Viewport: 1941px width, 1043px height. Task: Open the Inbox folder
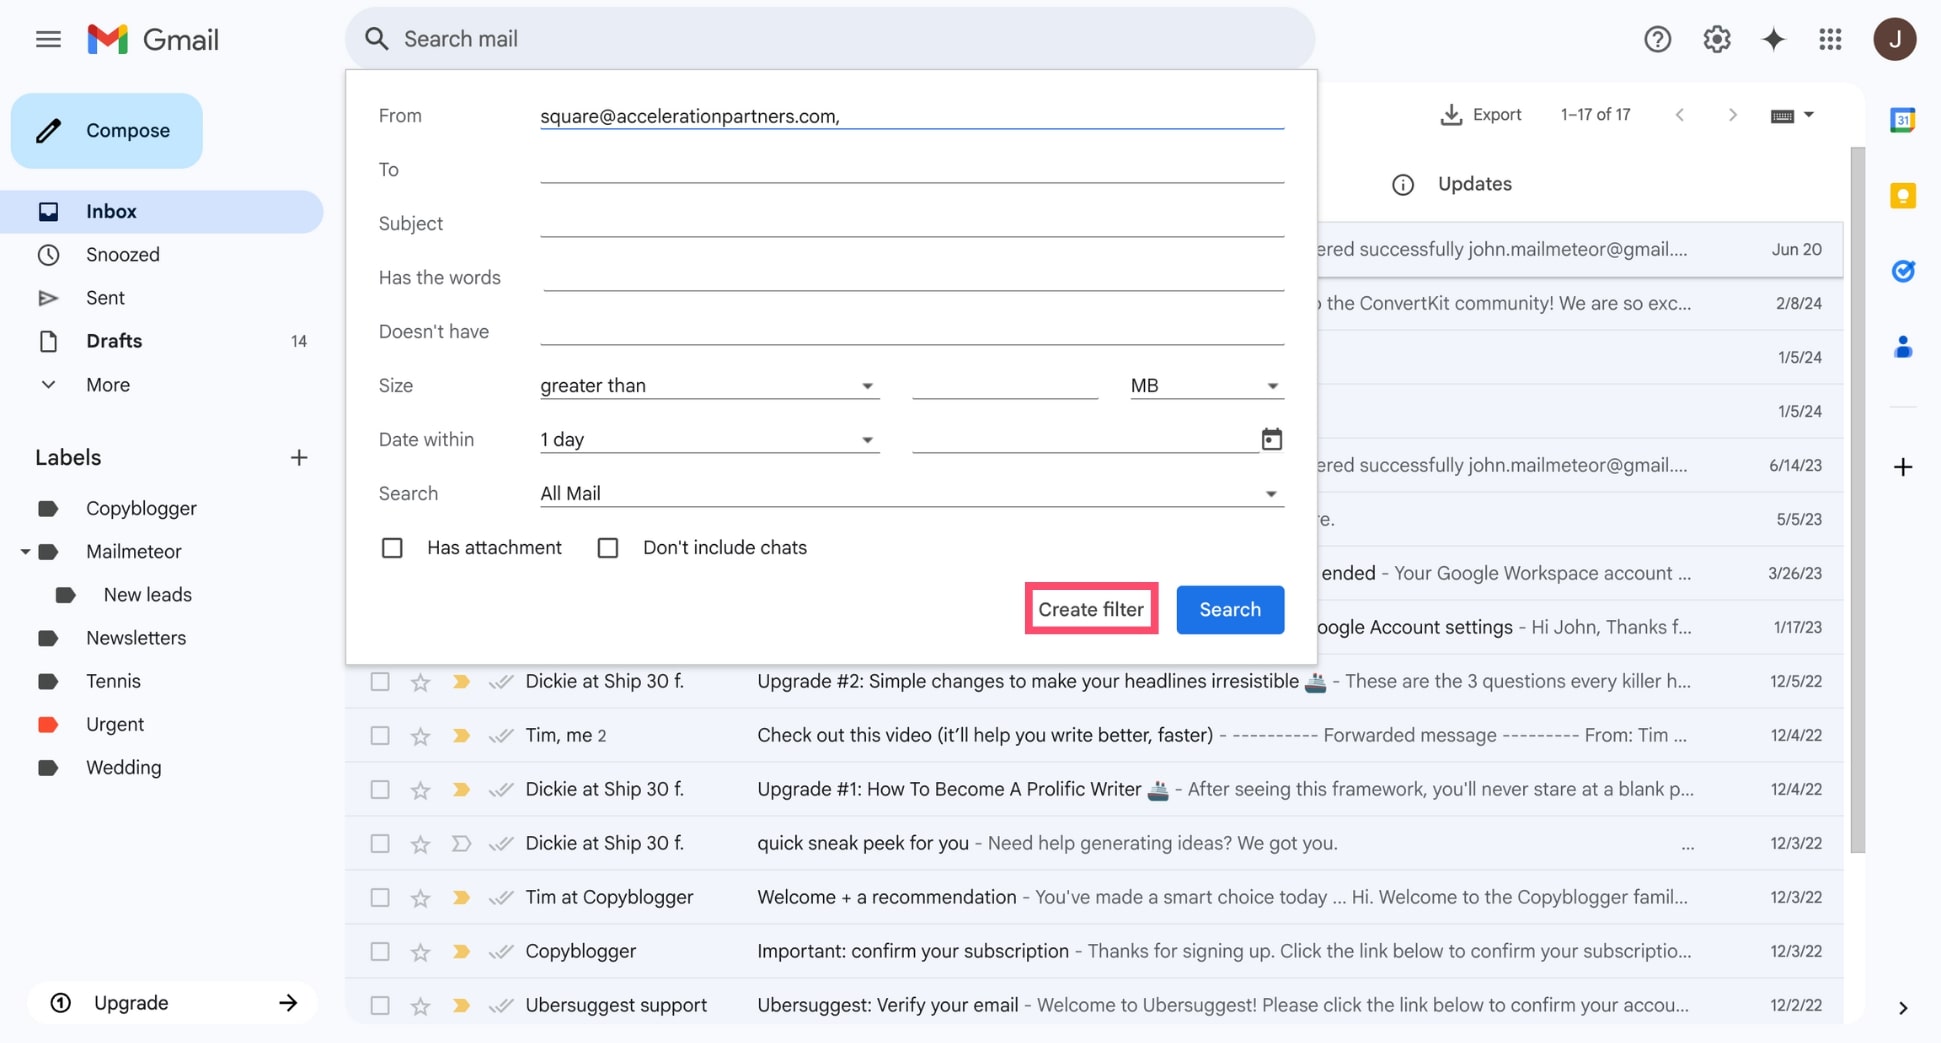tap(162, 211)
